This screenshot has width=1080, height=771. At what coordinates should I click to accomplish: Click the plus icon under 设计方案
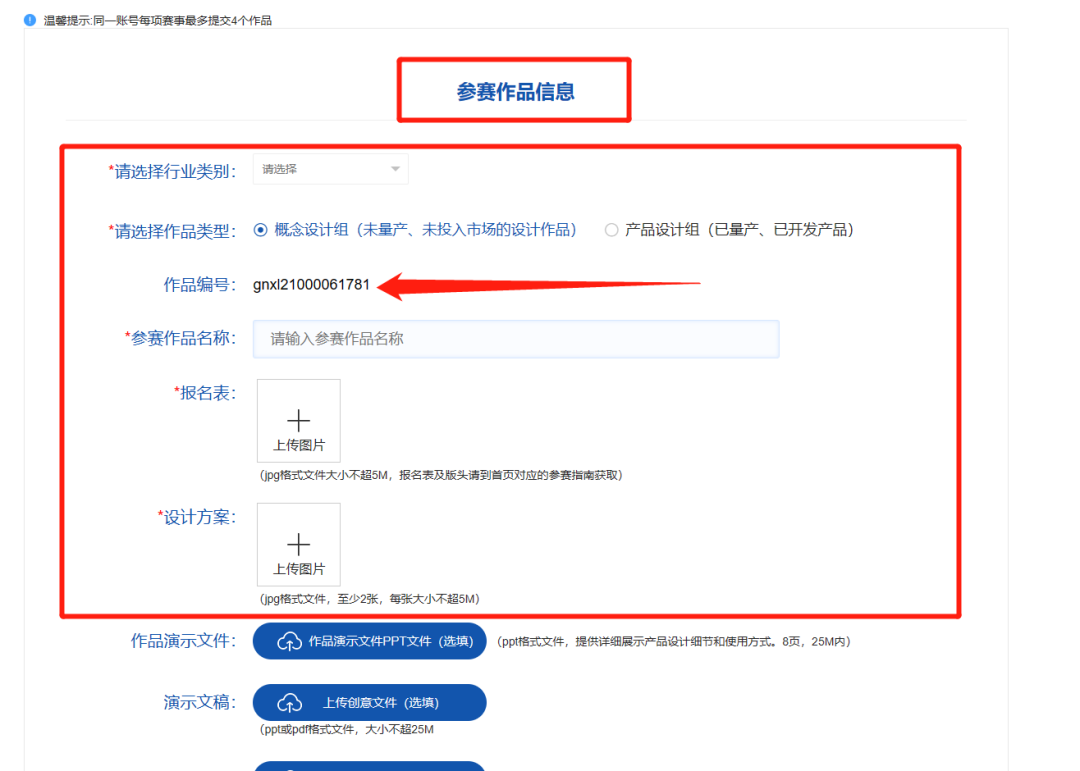tap(298, 544)
